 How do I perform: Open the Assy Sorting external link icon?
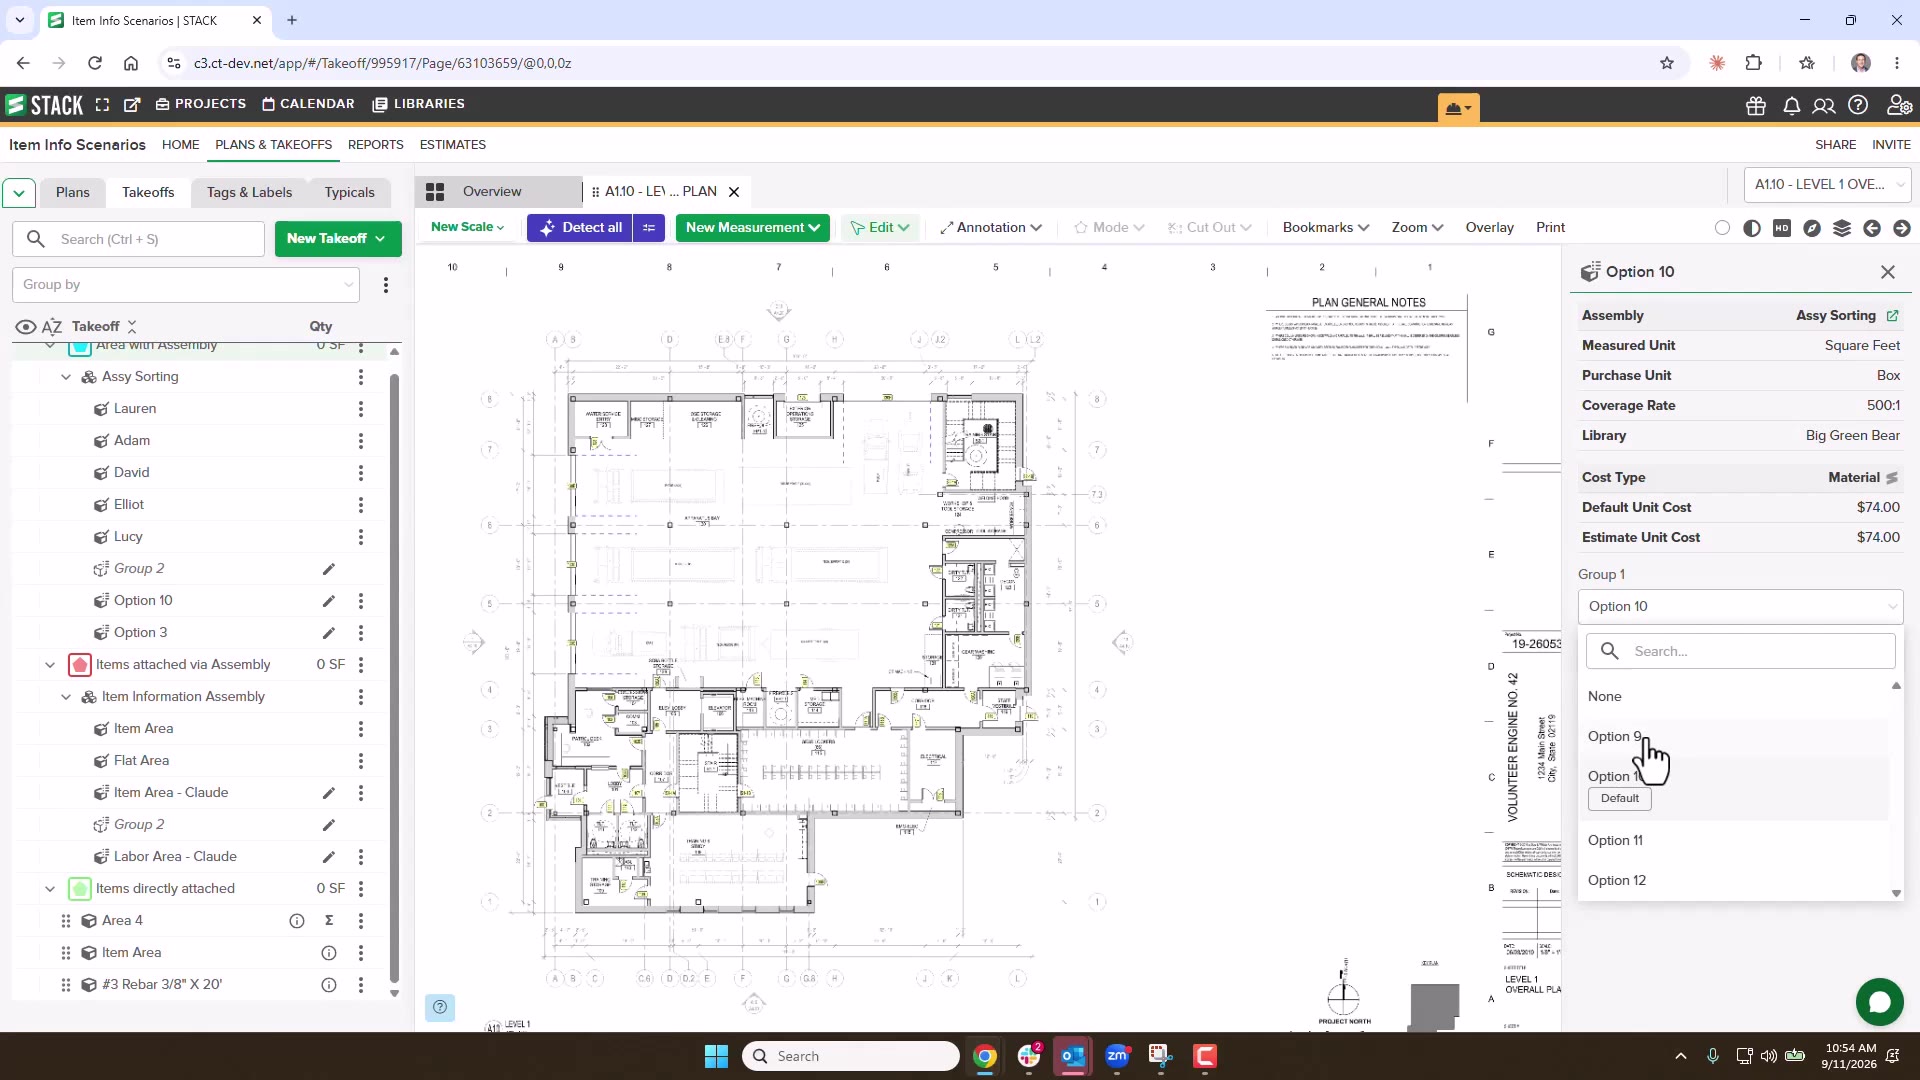pyautogui.click(x=1893, y=315)
